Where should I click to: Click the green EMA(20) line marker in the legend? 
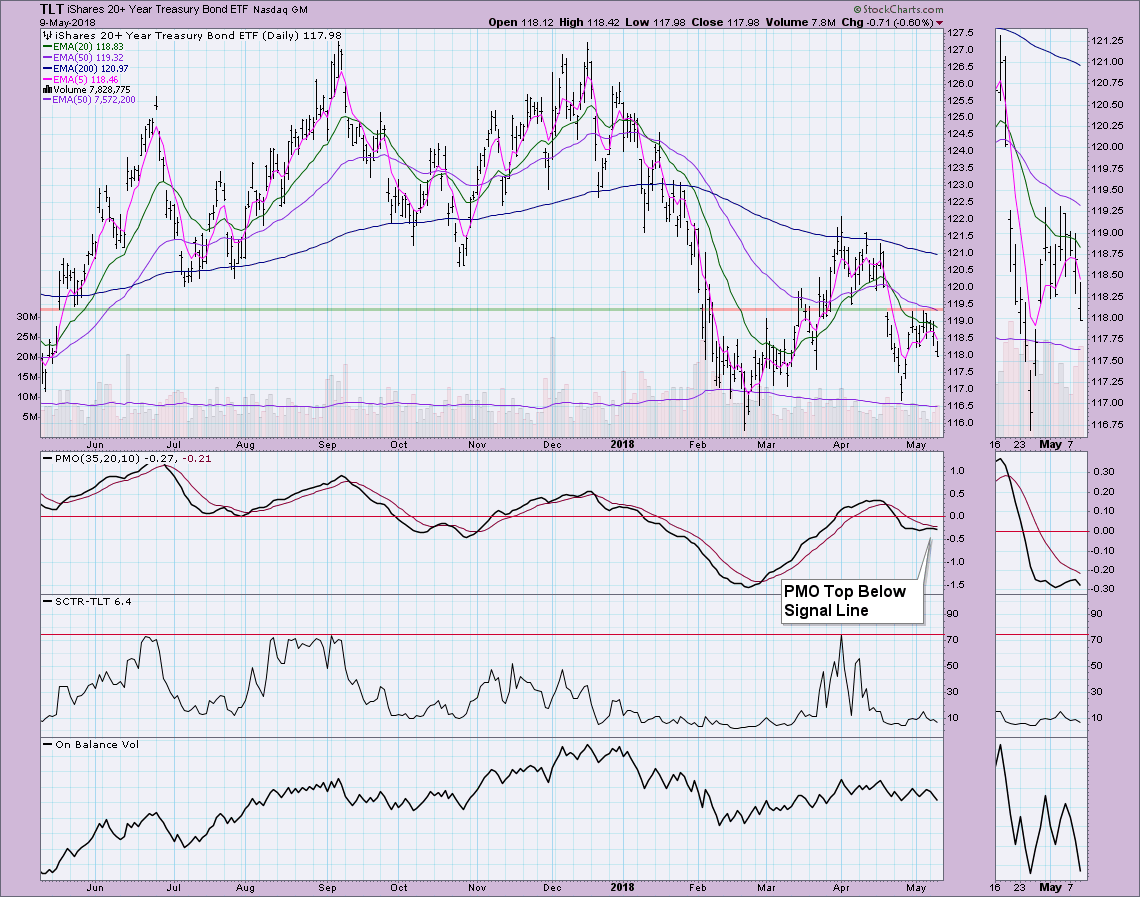(x=47, y=47)
